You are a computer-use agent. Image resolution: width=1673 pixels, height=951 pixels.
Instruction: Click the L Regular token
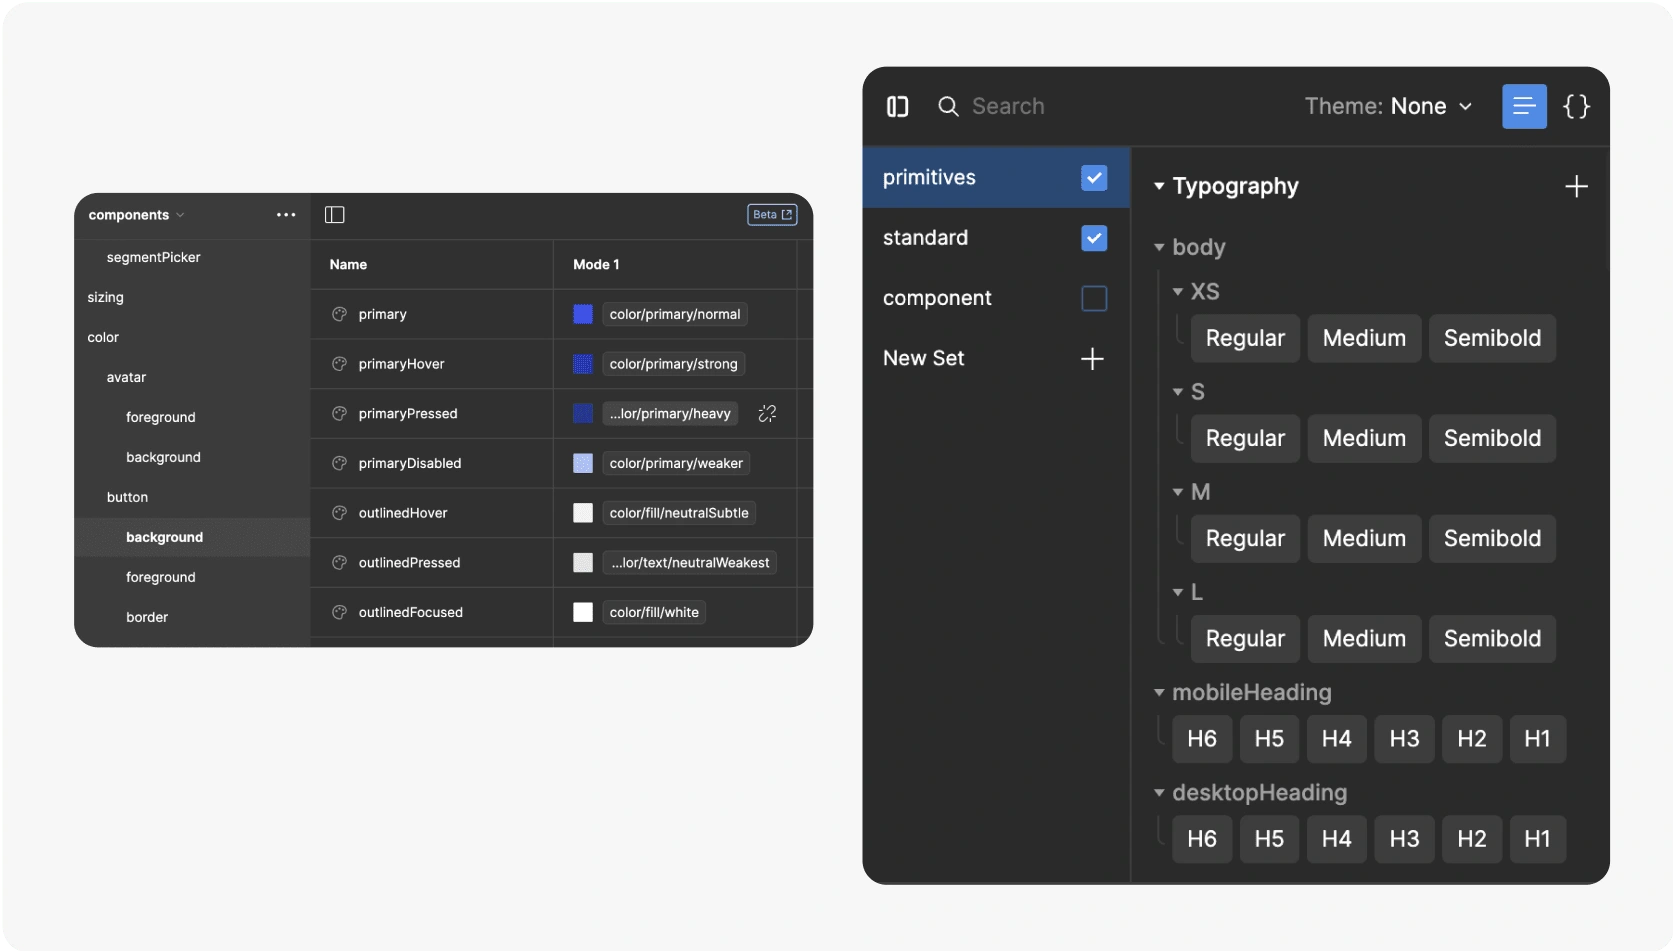coord(1245,638)
